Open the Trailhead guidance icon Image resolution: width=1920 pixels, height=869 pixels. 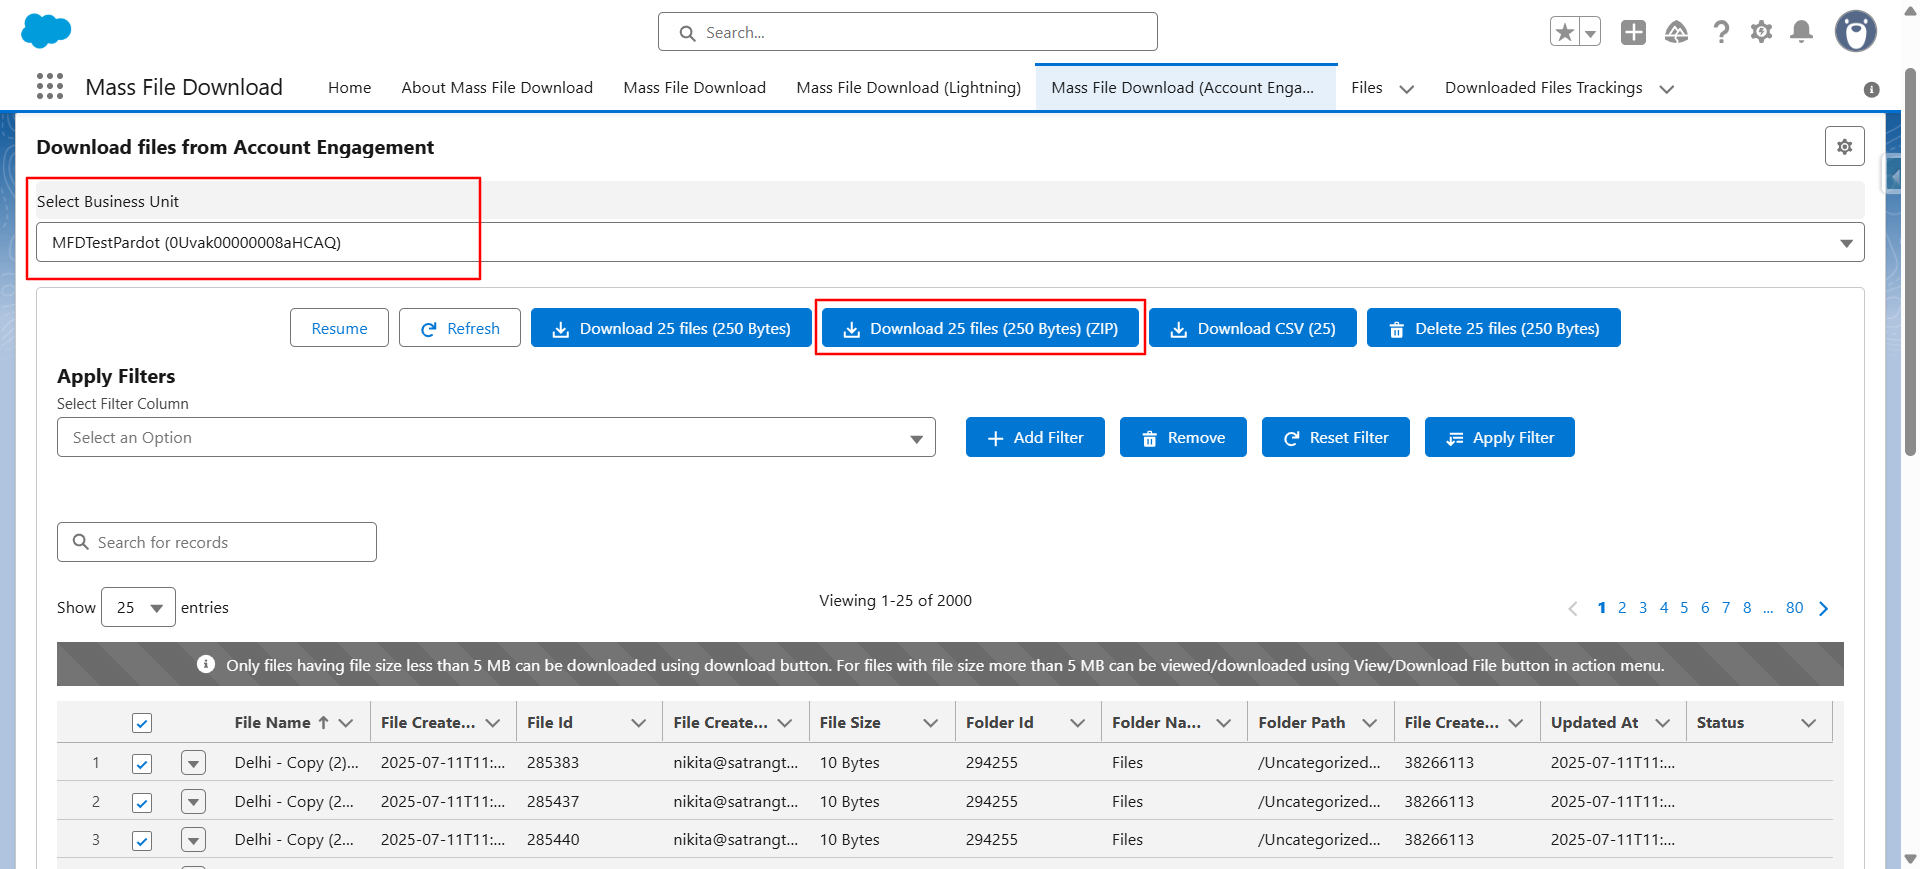[x=1677, y=32]
